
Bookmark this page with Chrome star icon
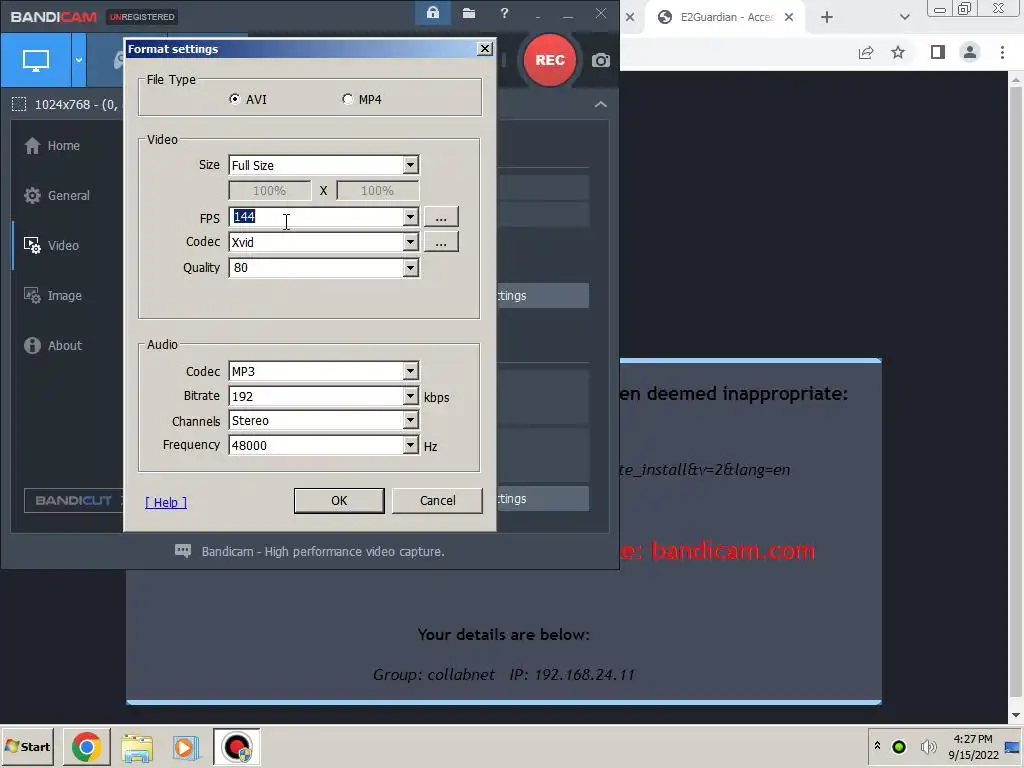pyautogui.click(x=898, y=52)
